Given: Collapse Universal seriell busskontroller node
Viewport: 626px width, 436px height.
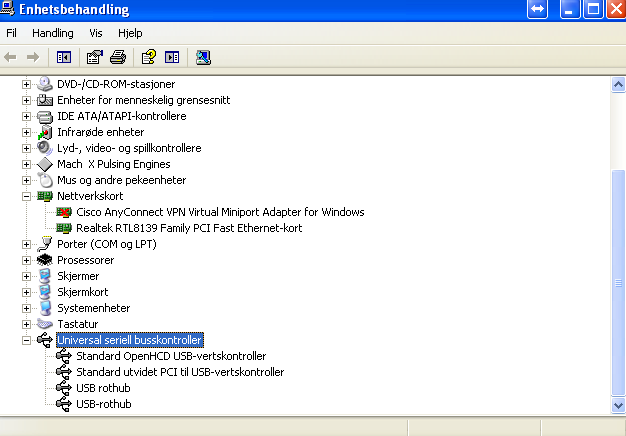Looking at the screenshot, I should [26, 340].
